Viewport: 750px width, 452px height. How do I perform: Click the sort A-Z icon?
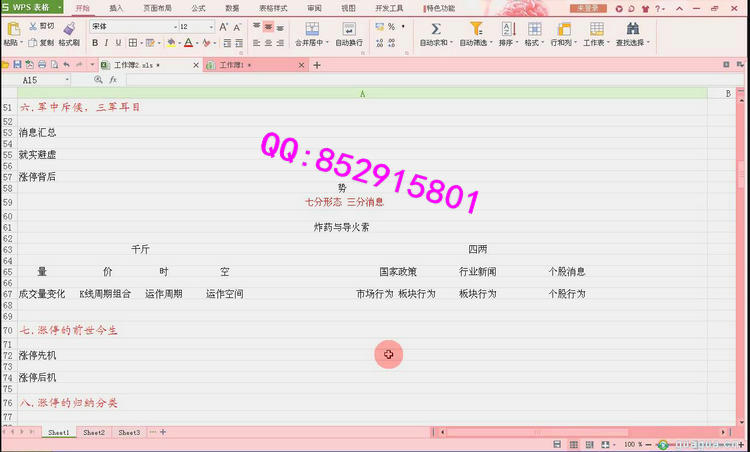505,29
